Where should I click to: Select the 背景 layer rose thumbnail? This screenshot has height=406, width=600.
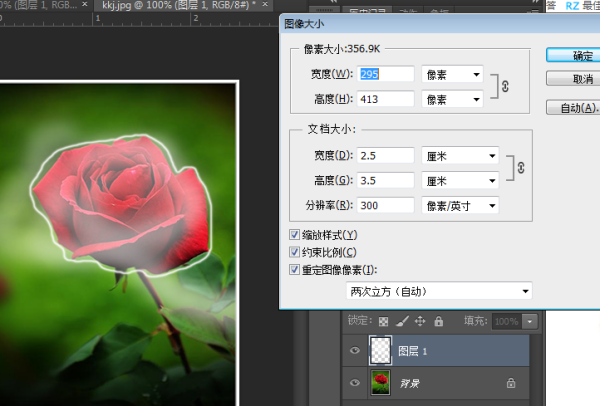coord(380,382)
